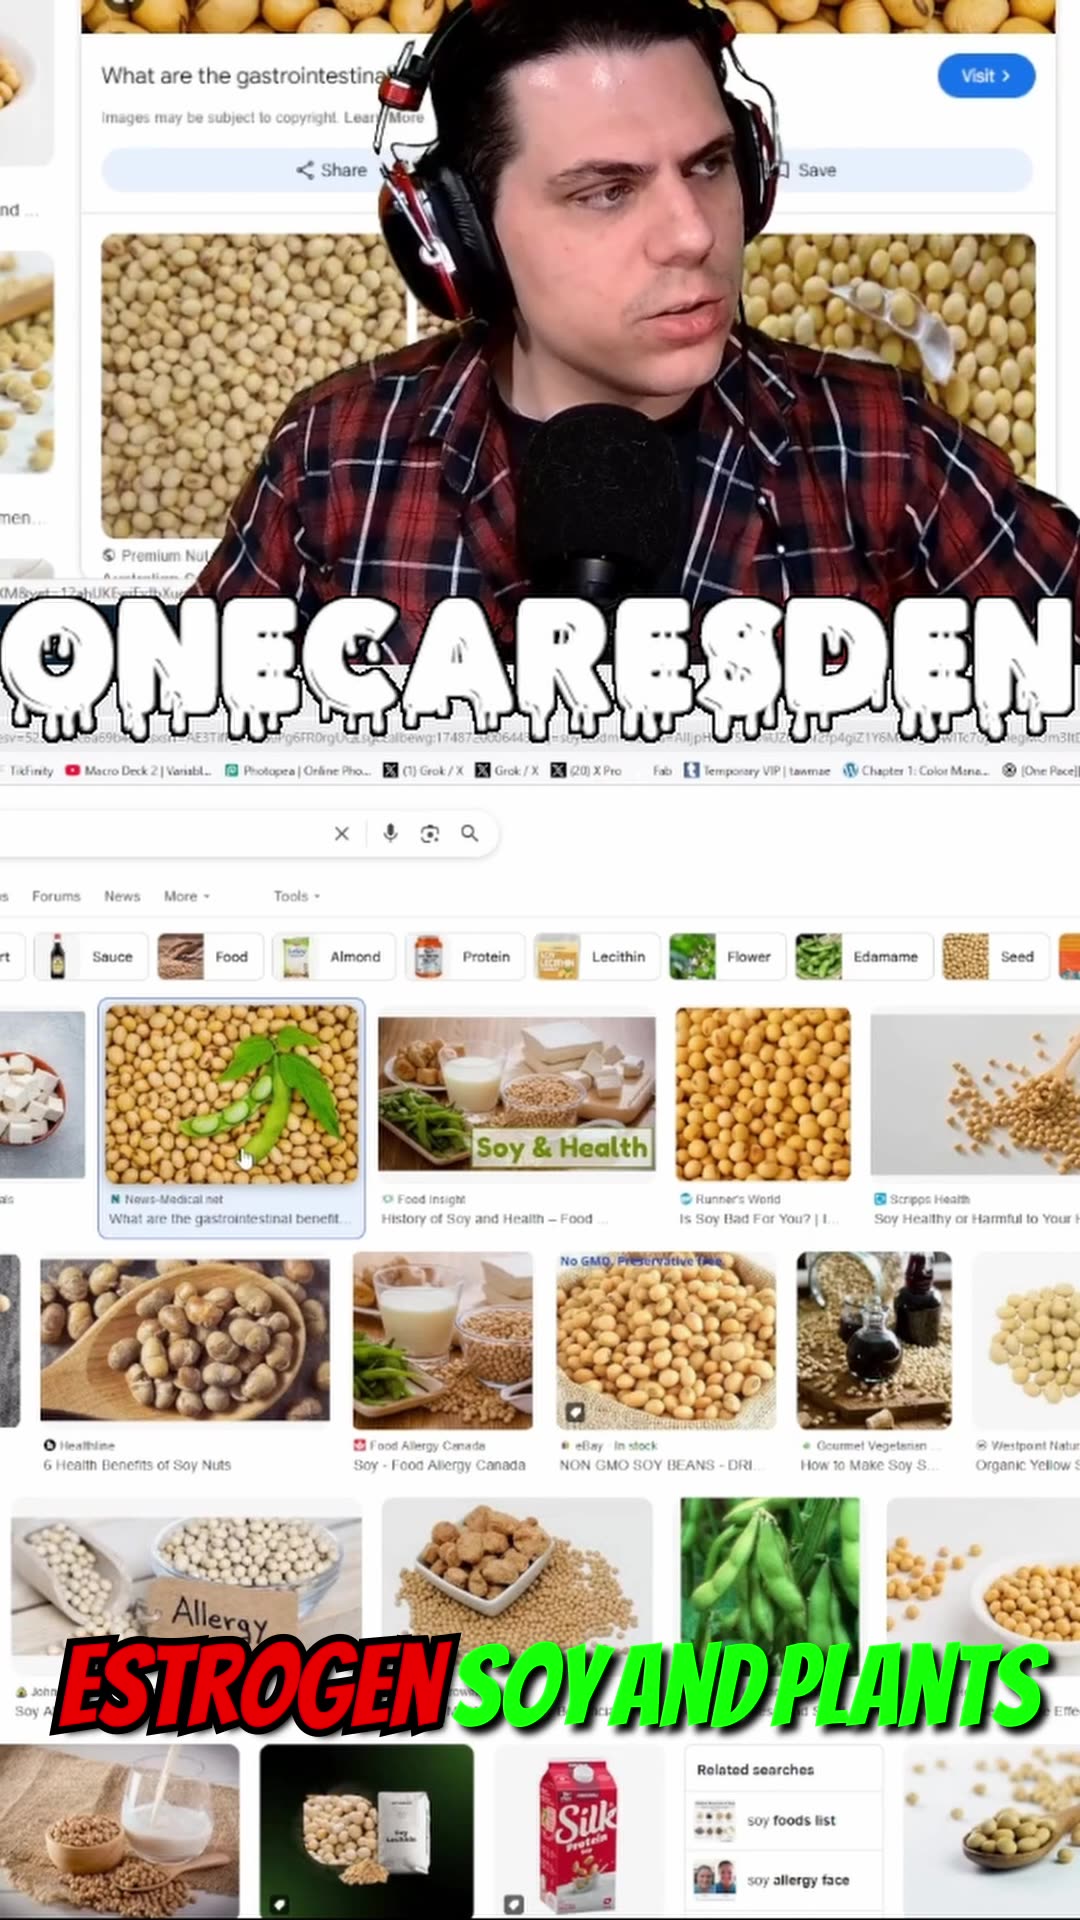Open the News-Medical.net soybean image result
This screenshot has height=1920, width=1080.
pos(231,1095)
